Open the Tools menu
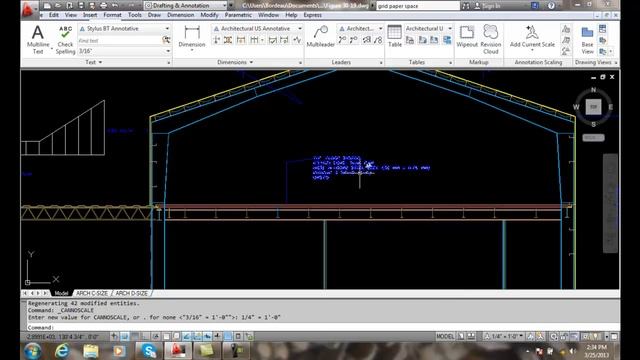Screen dimensions: 640x360 135,15
